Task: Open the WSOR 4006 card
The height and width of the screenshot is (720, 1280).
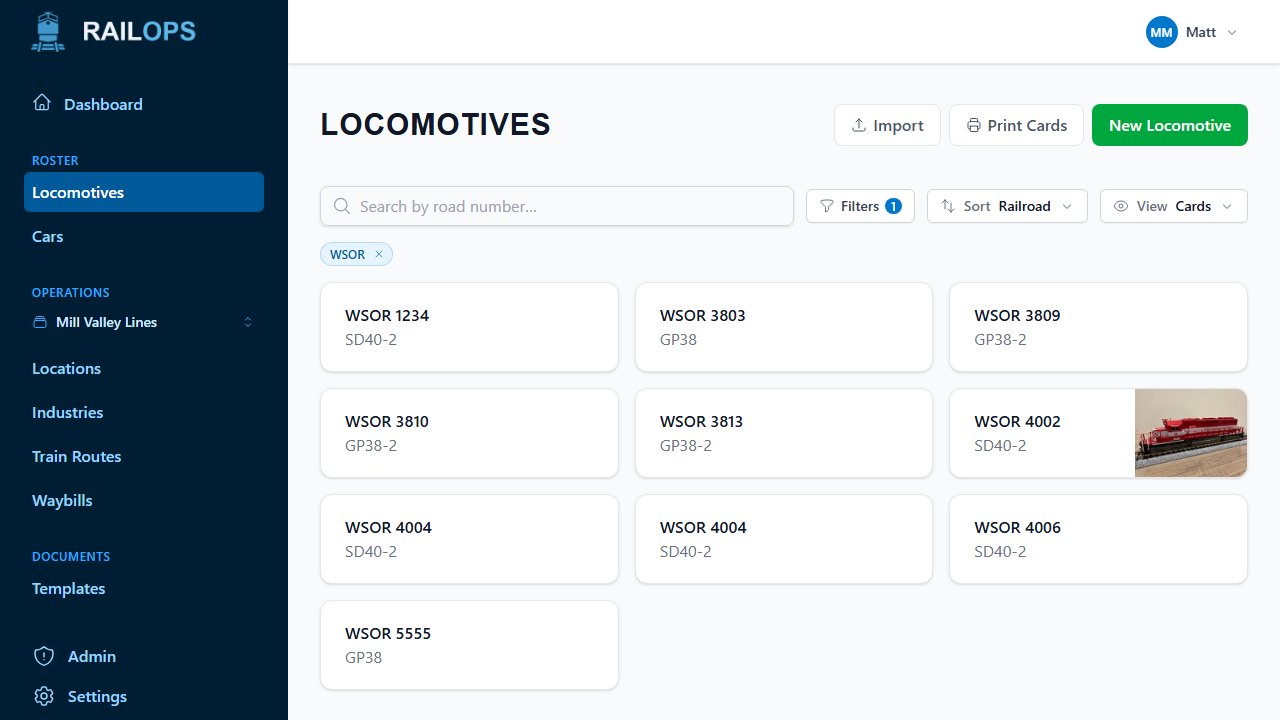Action: click(x=1098, y=539)
